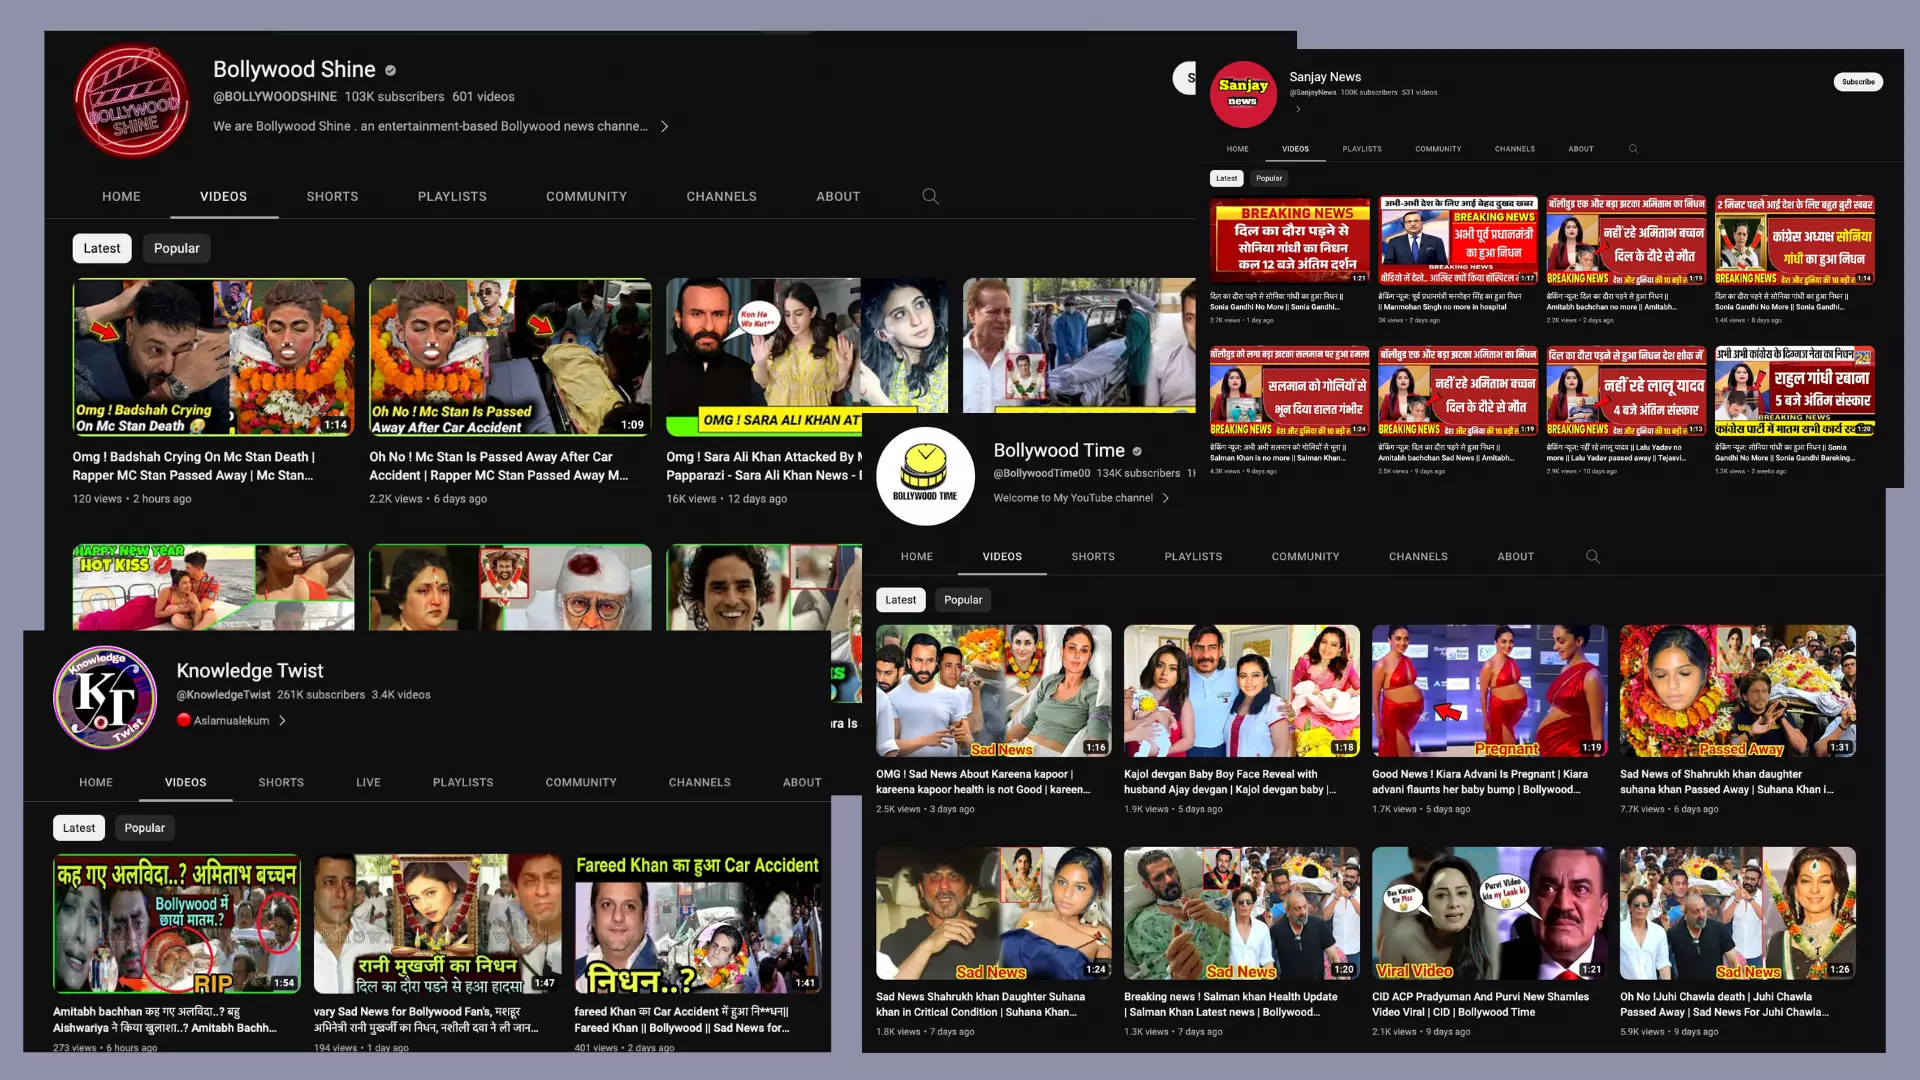Open Kiara Advani Pregnant video thumbnail
The width and height of the screenshot is (1920, 1080).
[1489, 691]
